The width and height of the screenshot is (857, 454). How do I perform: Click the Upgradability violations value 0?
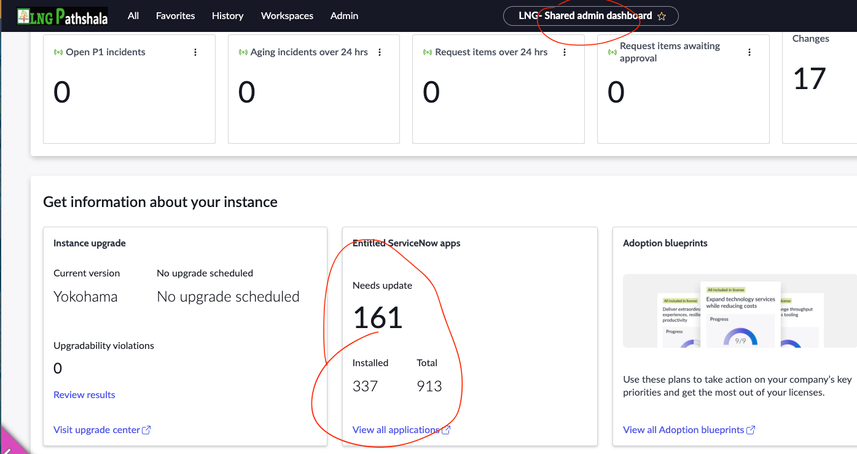(x=57, y=369)
